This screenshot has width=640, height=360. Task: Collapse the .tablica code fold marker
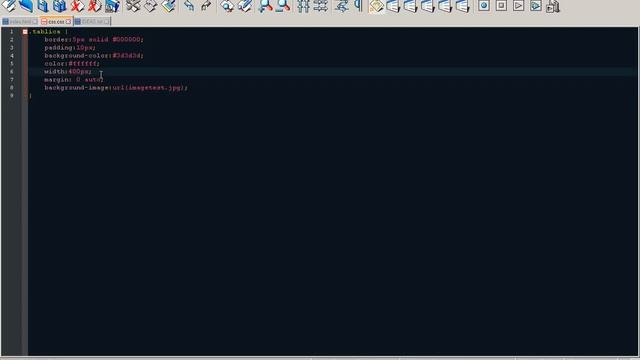point(25,31)
